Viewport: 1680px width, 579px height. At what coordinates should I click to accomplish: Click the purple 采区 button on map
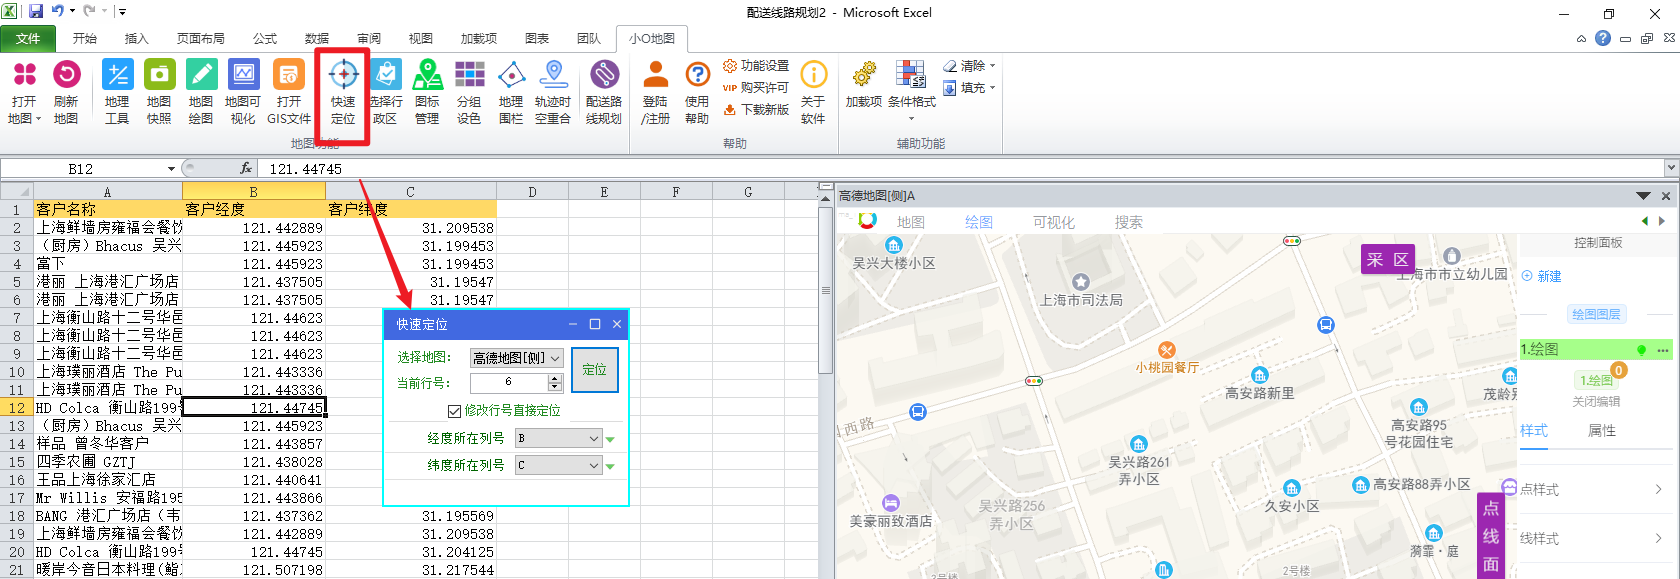coord(1388,259)
